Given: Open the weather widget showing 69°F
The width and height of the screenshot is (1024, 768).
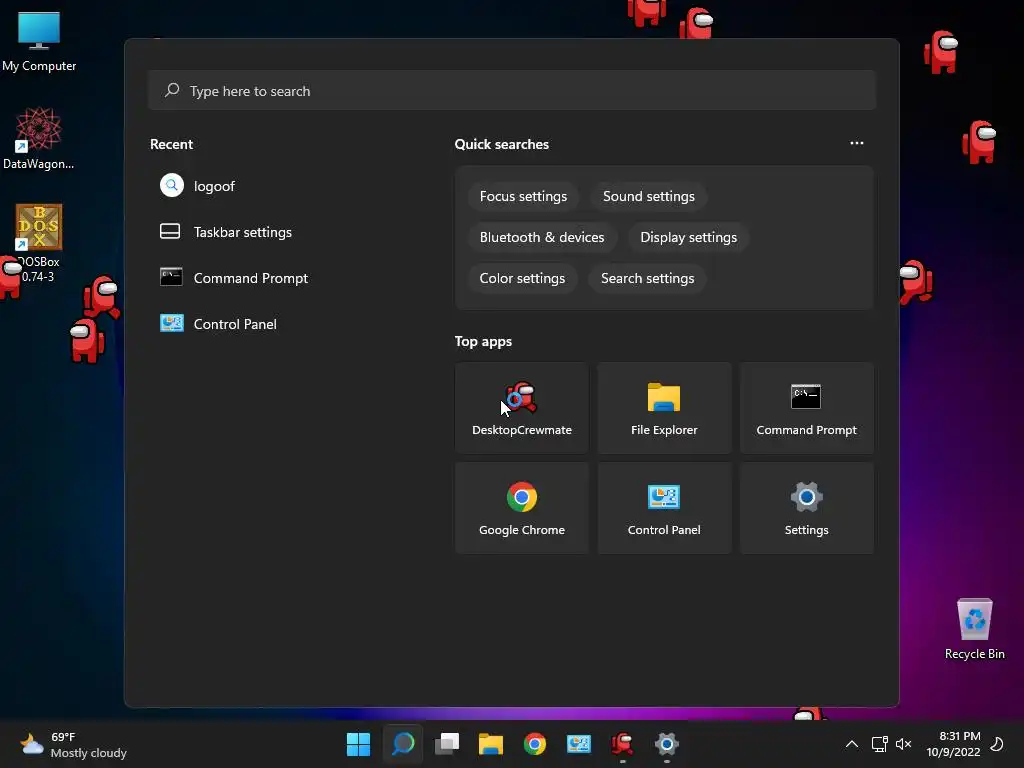Looking at the screenshot, I should coord(73,744).
